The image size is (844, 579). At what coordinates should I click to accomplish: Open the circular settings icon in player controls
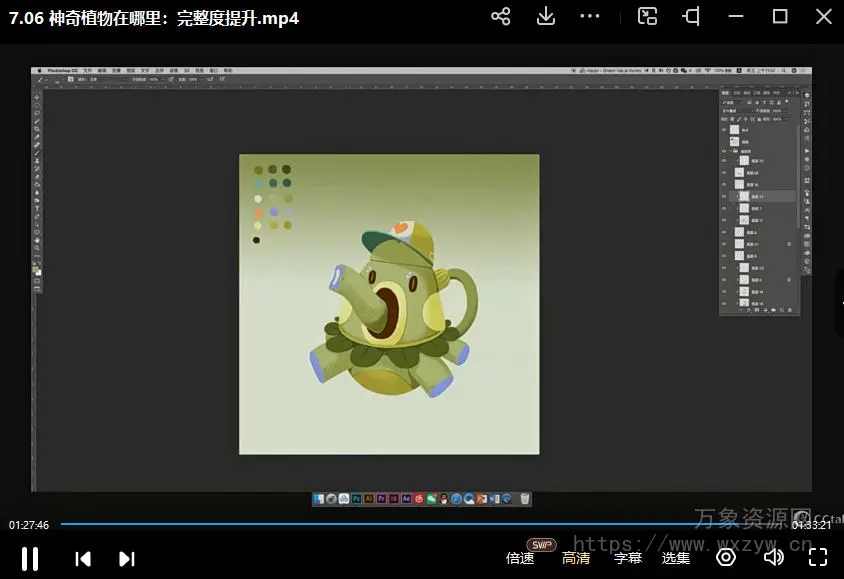click(726, 558)
